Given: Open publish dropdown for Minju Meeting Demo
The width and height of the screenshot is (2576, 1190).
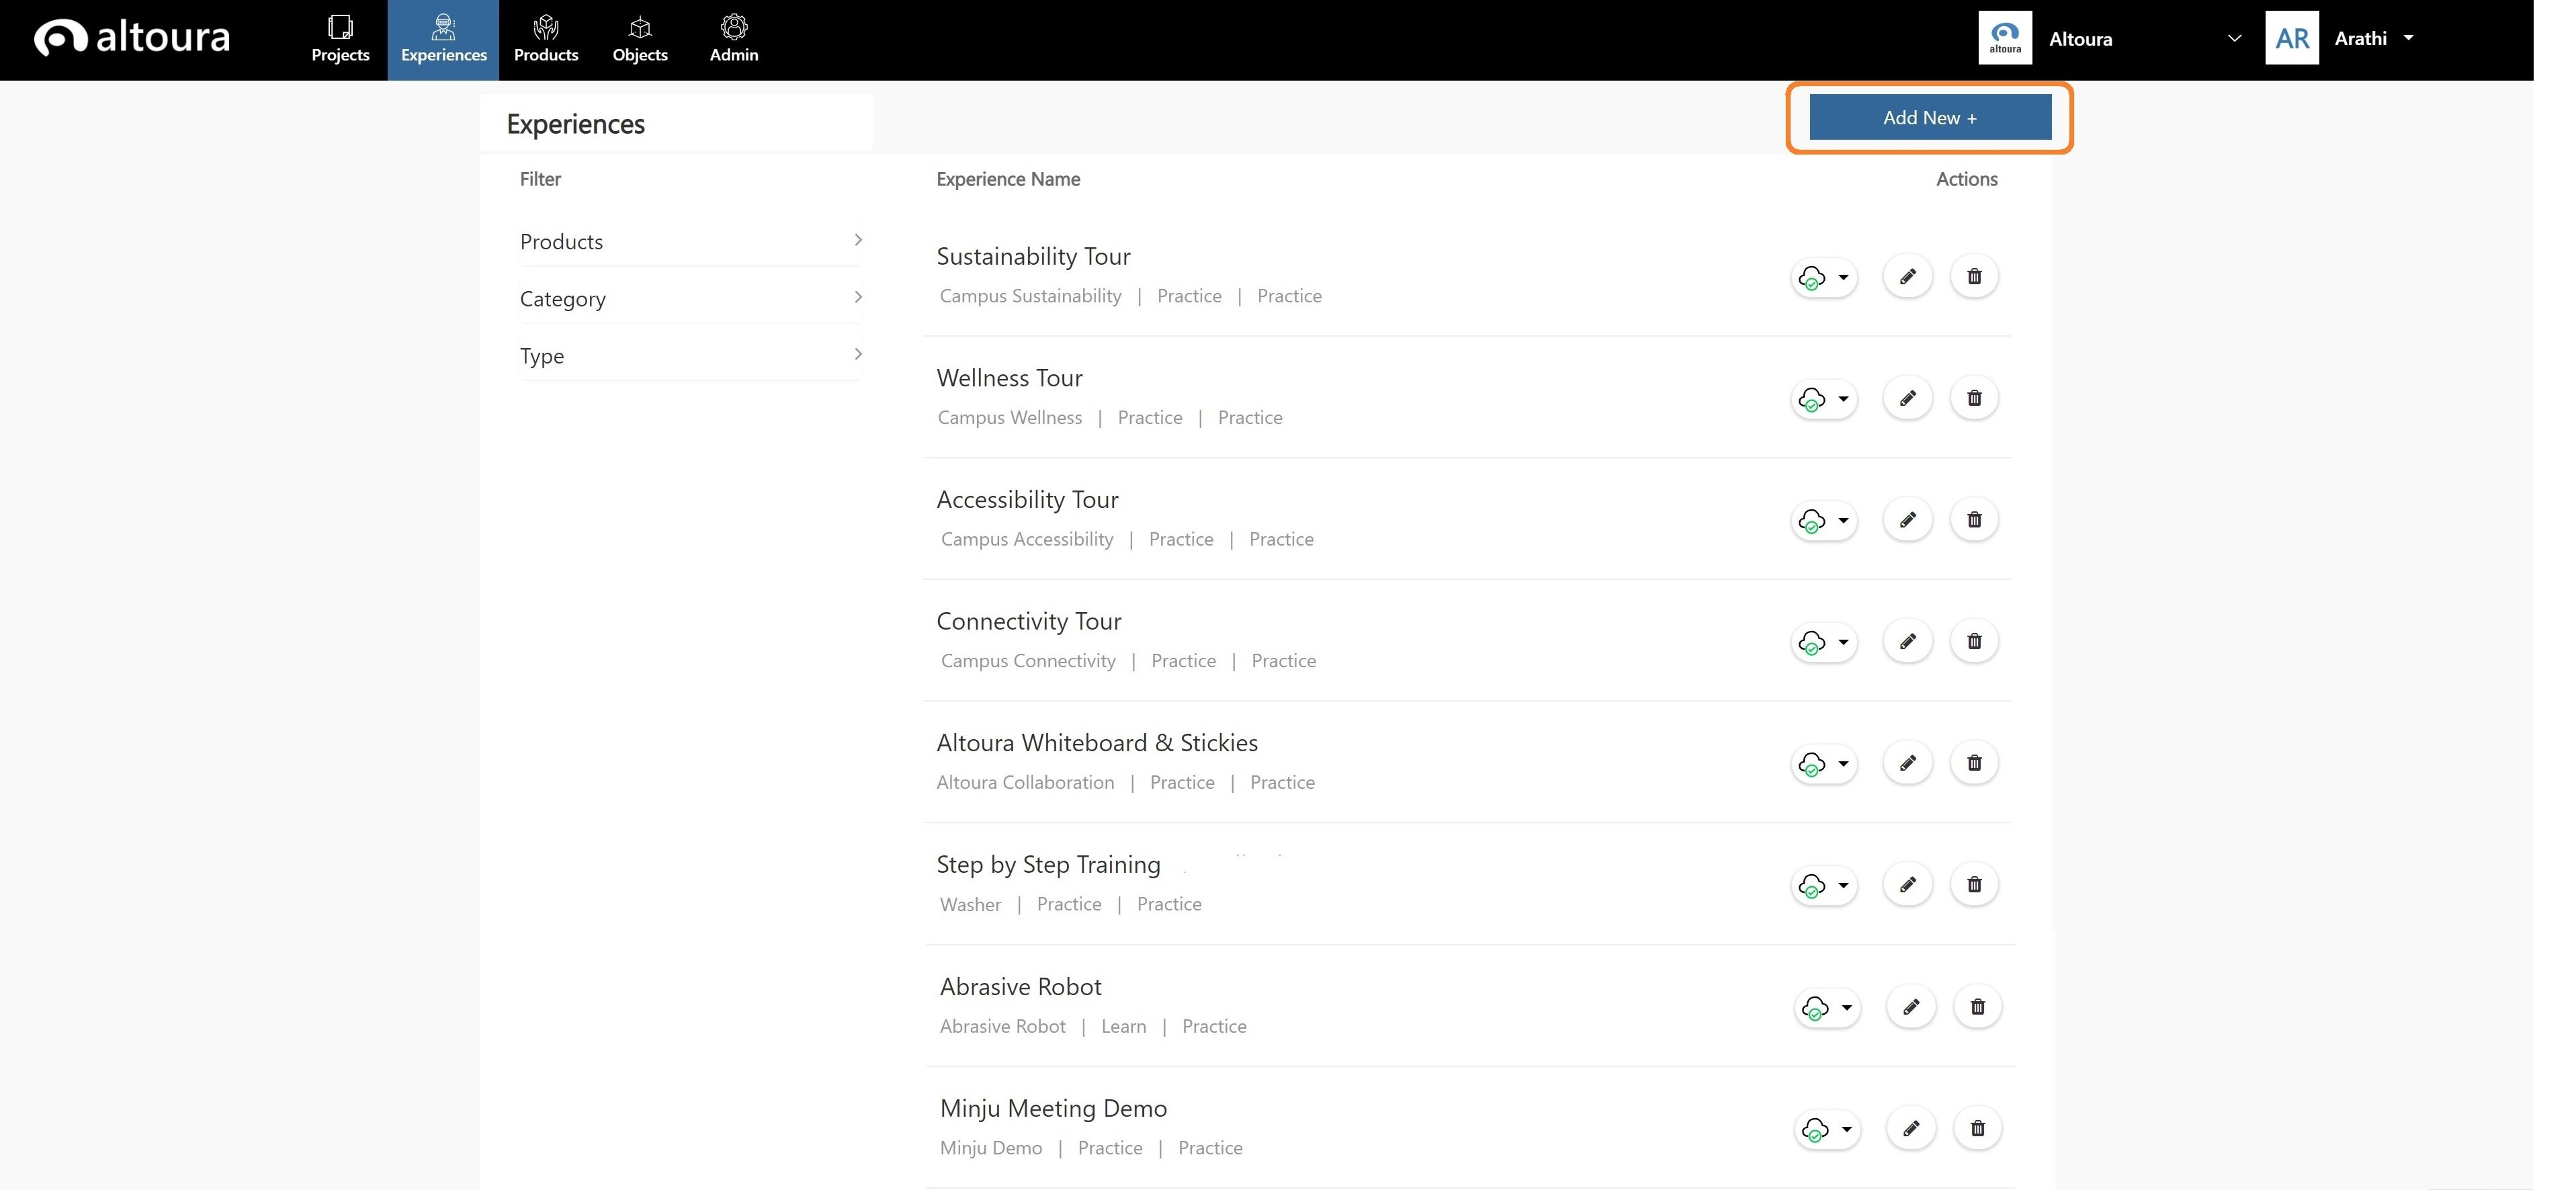Looking at the screenshot, I should pyautogui.click(x=1828, y=1129).
